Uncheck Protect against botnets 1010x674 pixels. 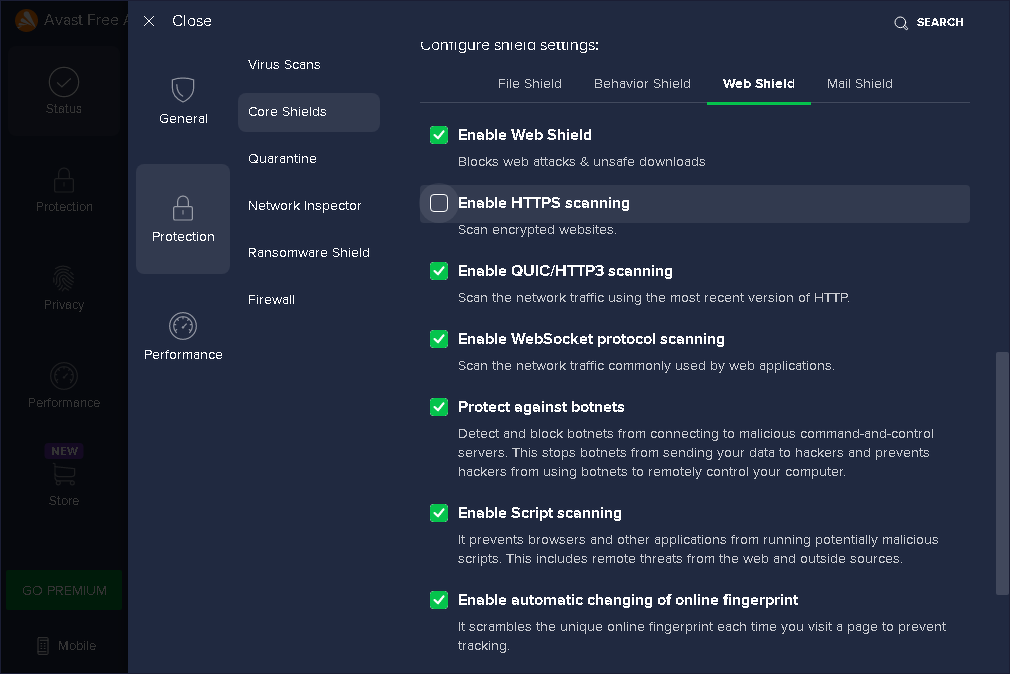[x=439, y=407]
